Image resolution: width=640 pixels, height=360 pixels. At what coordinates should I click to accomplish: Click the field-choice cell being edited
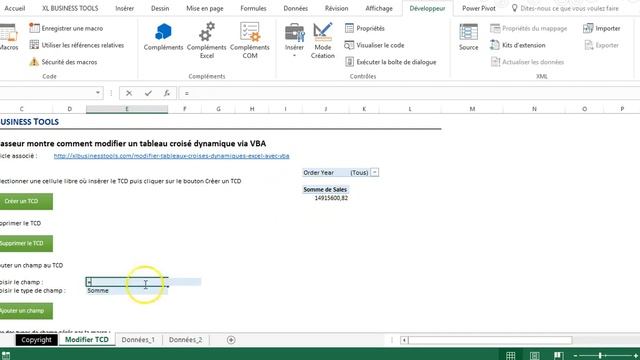pyautogui.click(x=127, y=282)
